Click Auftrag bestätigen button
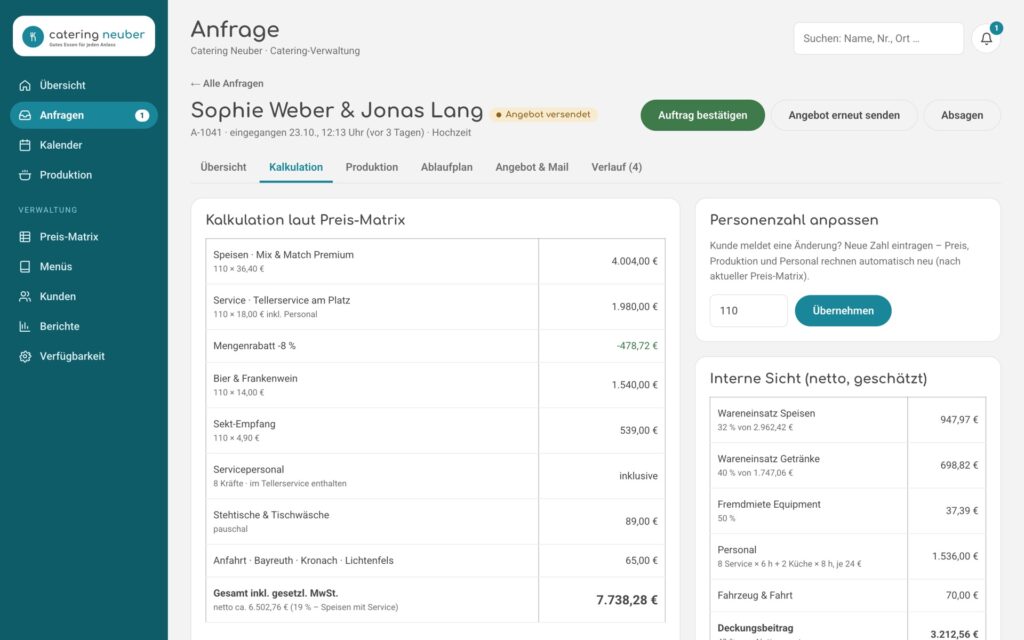 coord(702,115)
